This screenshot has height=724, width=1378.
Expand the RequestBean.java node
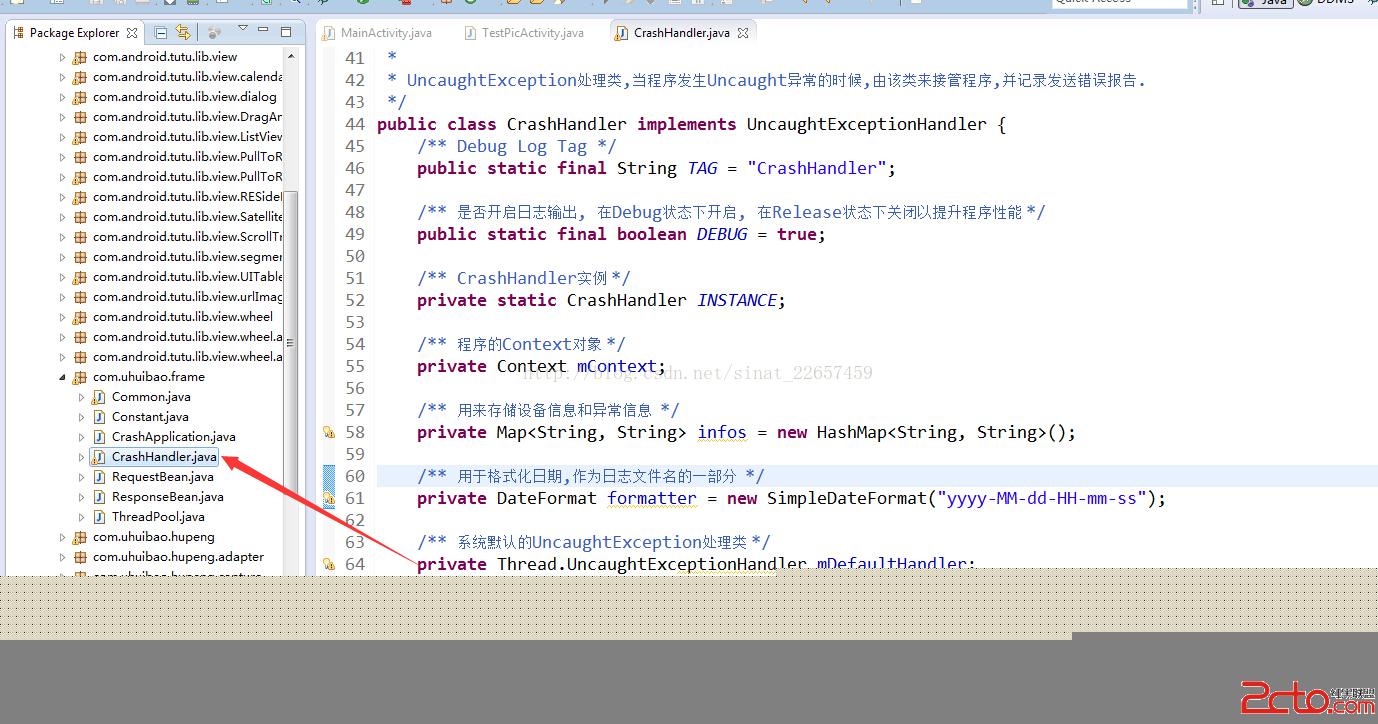coord(81,477)
